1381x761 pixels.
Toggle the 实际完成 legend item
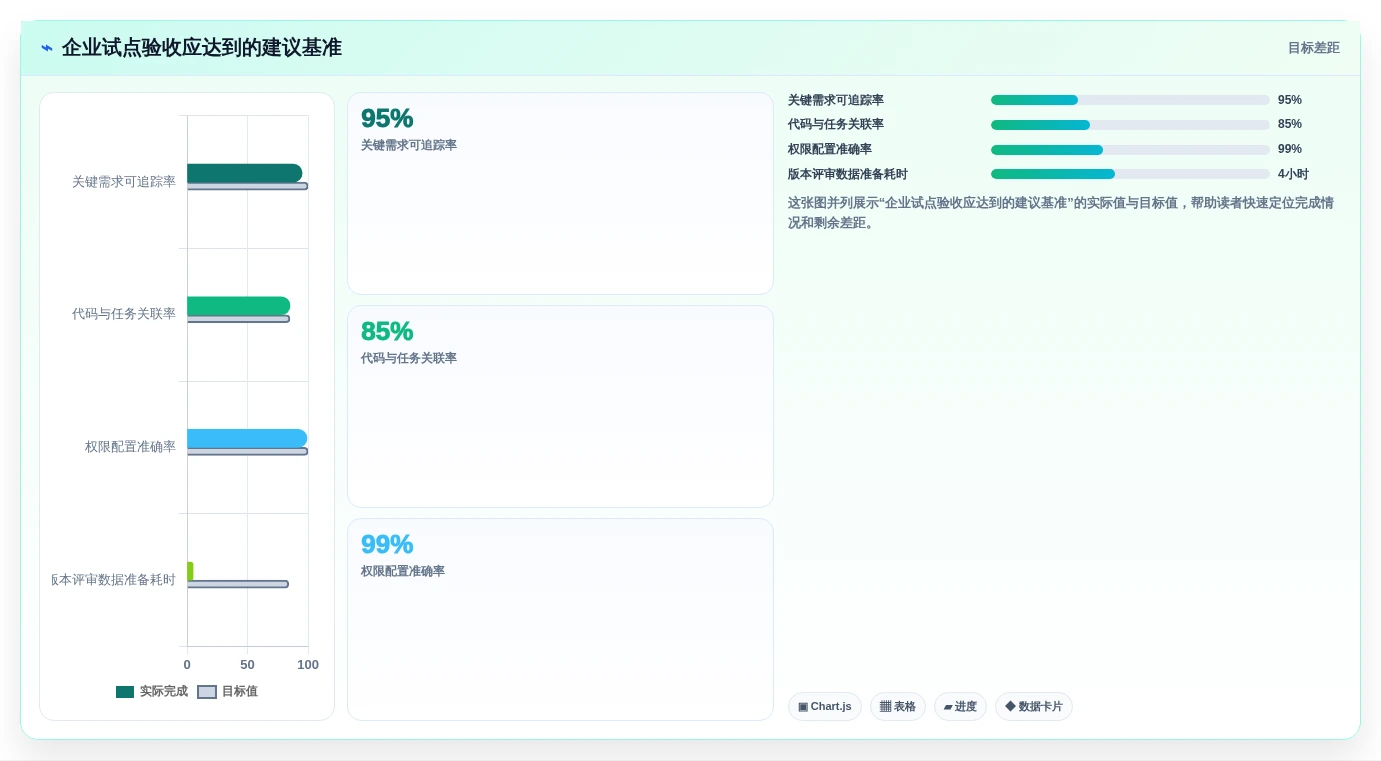click(152, 691)
